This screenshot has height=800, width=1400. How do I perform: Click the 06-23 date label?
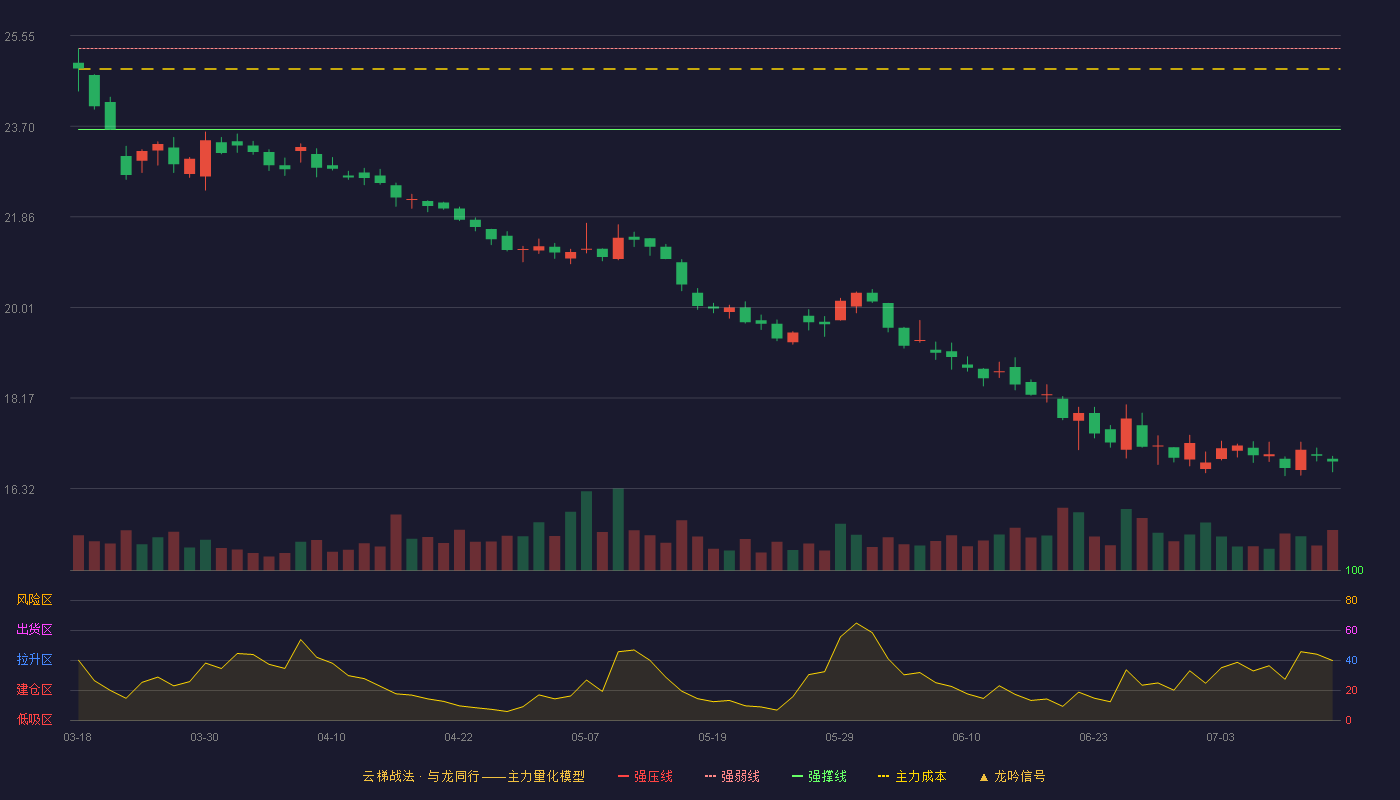pos(1093,737)
